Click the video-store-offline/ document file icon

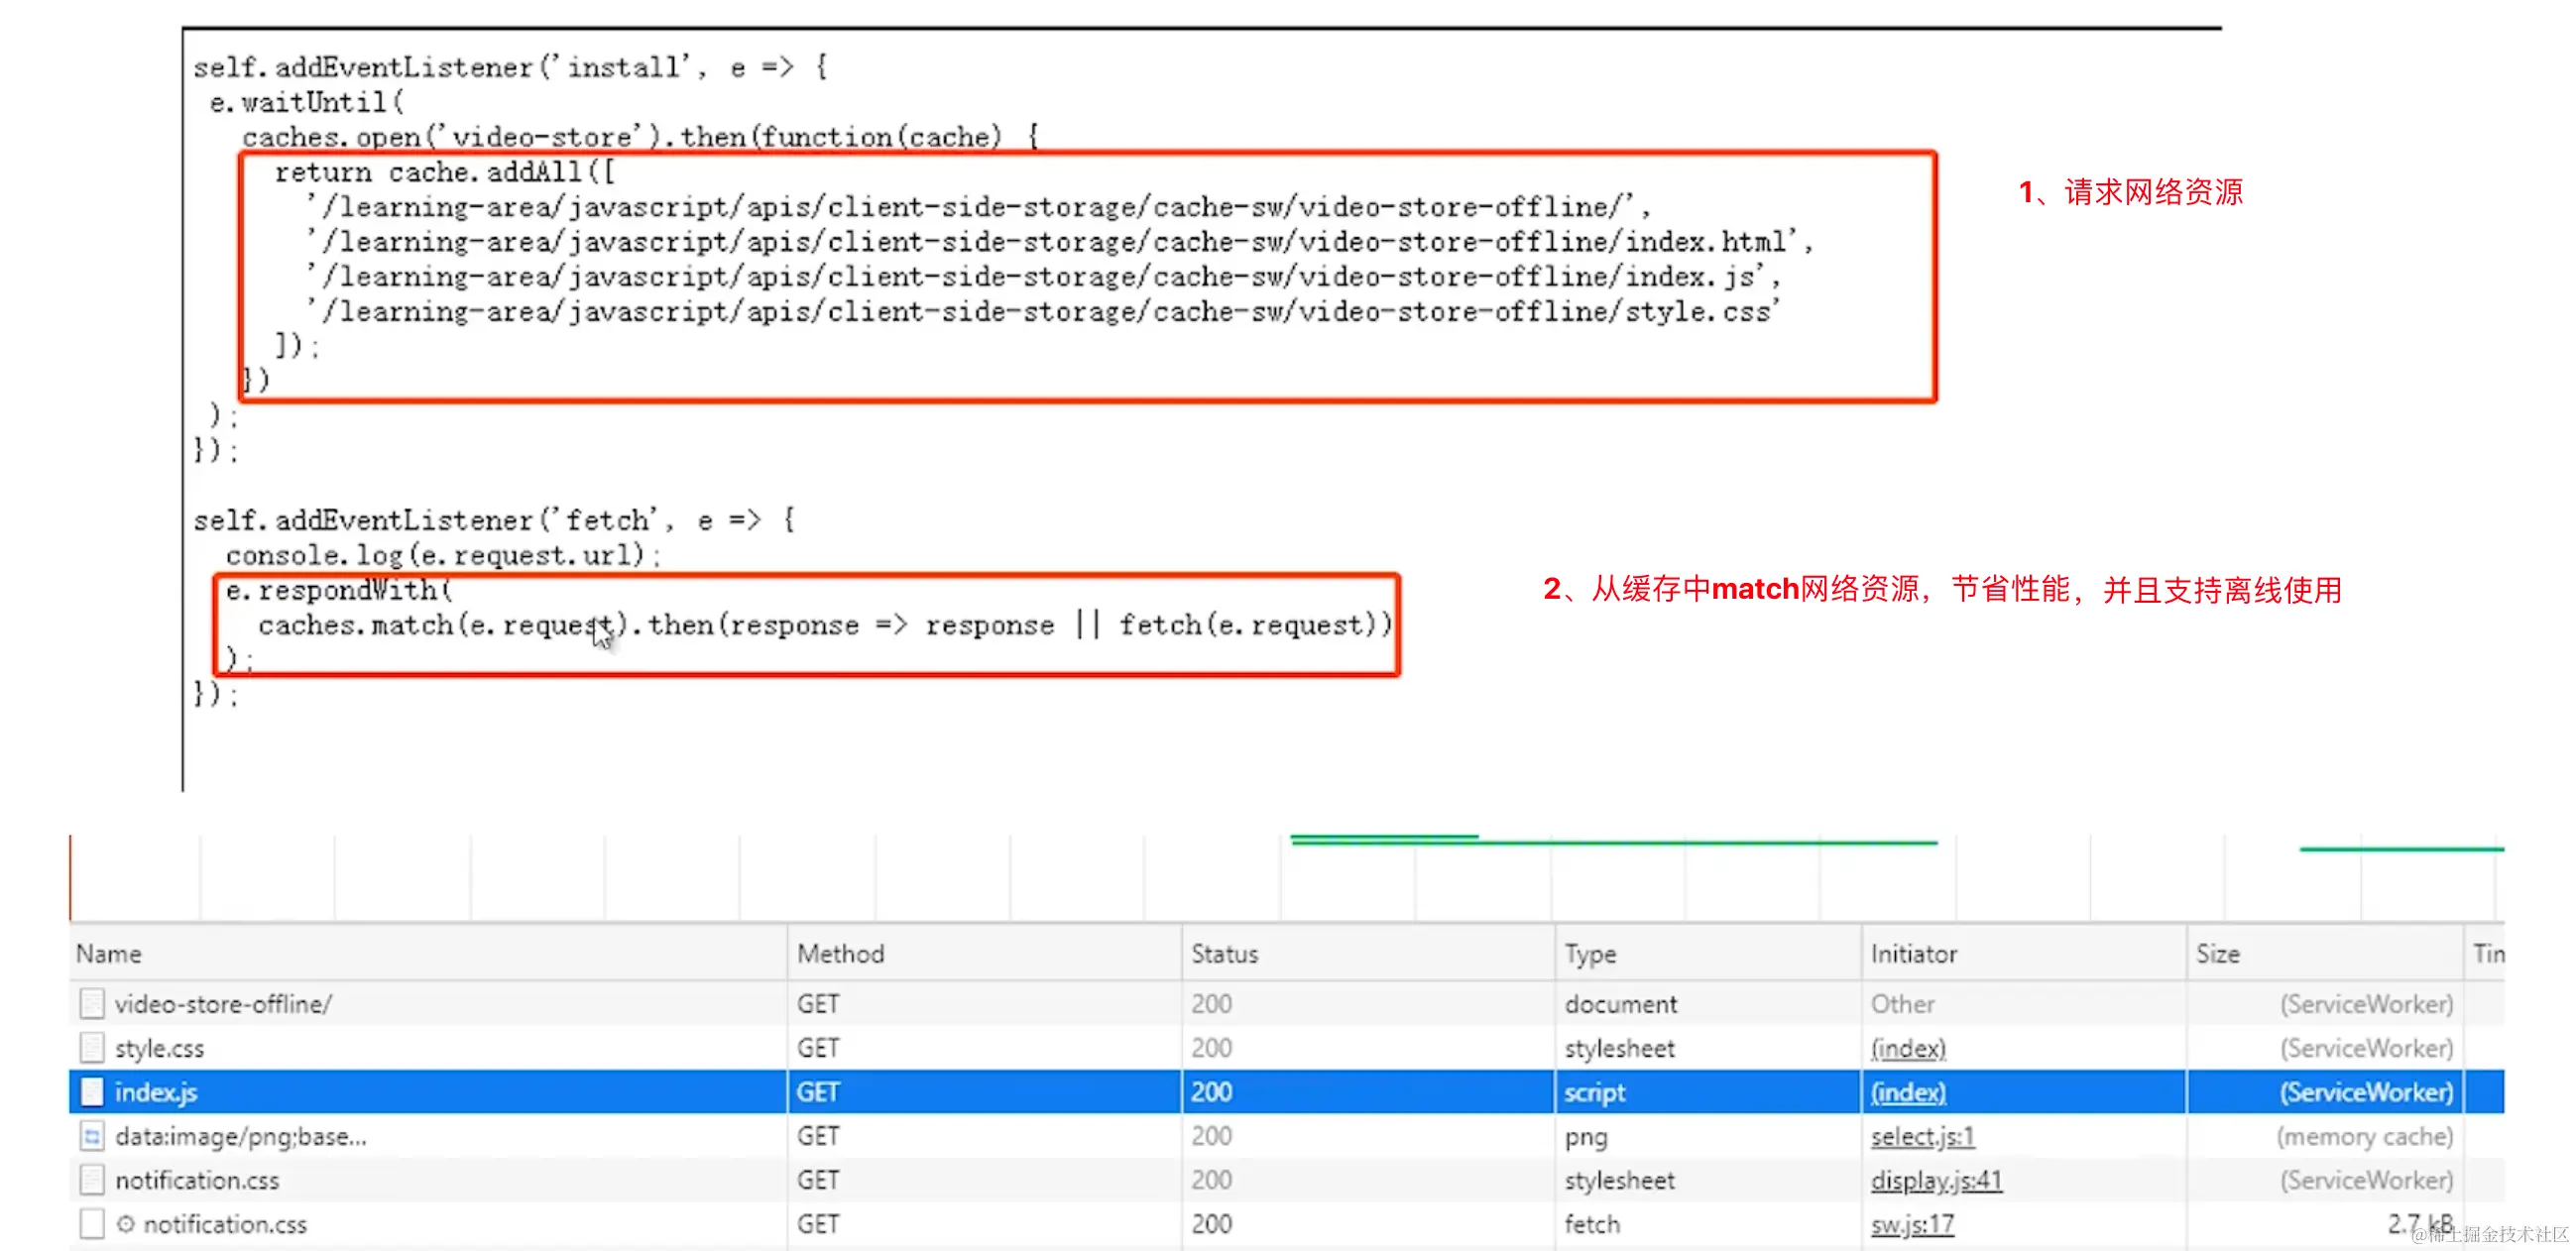(x=92, y=1003)
